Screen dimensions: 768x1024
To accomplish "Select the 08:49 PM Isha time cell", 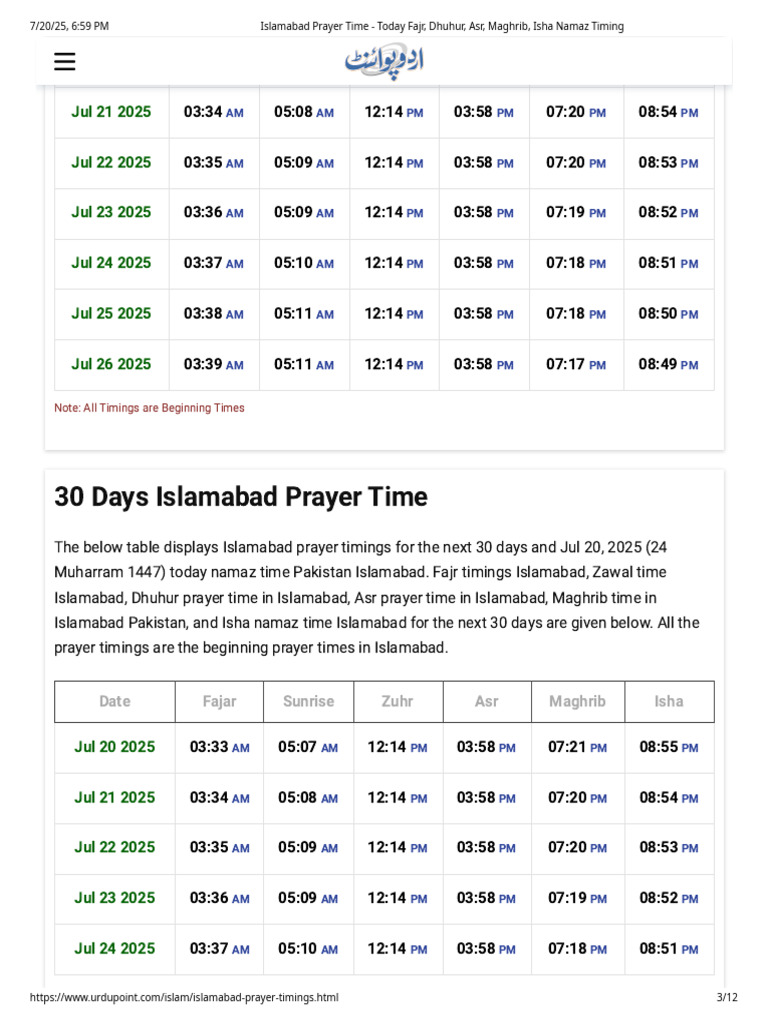I will (x=668, y=365).
